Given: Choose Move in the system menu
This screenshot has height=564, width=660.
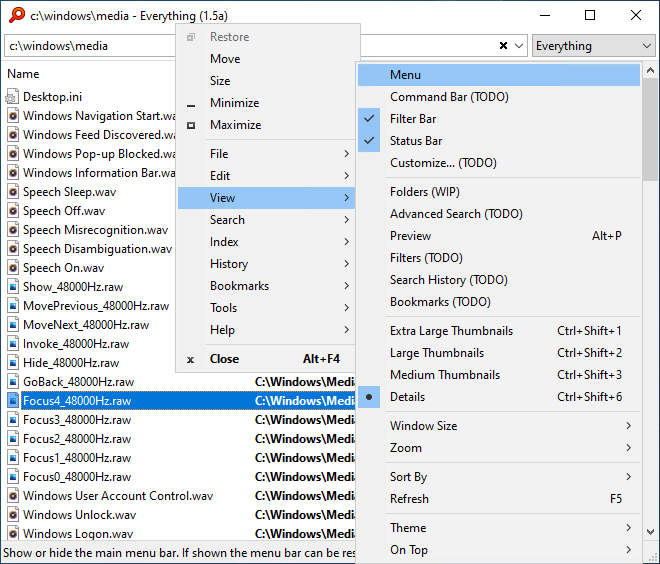Looking at the screenshot, I should 266,59.
